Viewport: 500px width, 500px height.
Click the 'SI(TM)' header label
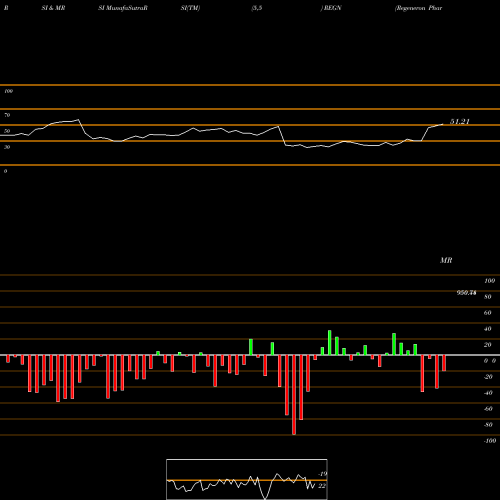[190, 8]
